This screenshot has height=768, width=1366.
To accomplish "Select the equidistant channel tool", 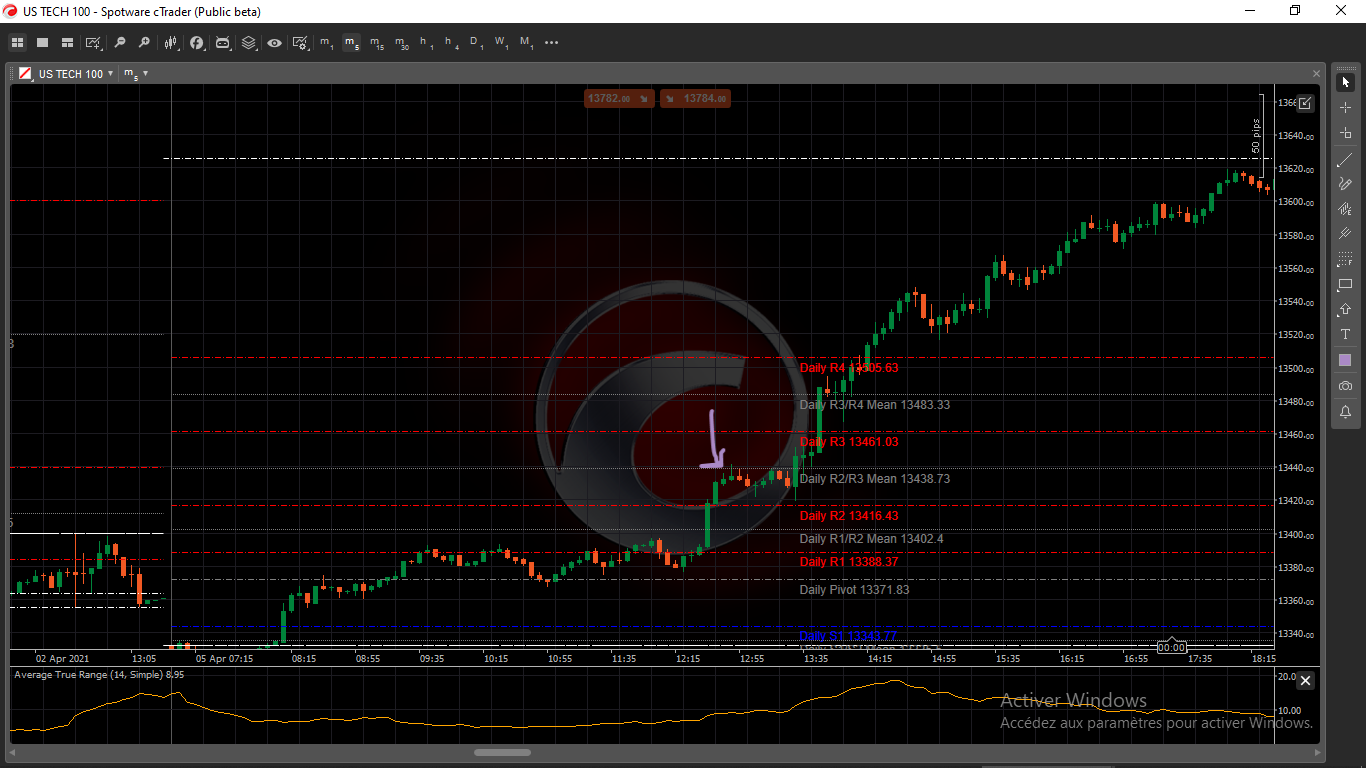I will tap(1345, 209).
